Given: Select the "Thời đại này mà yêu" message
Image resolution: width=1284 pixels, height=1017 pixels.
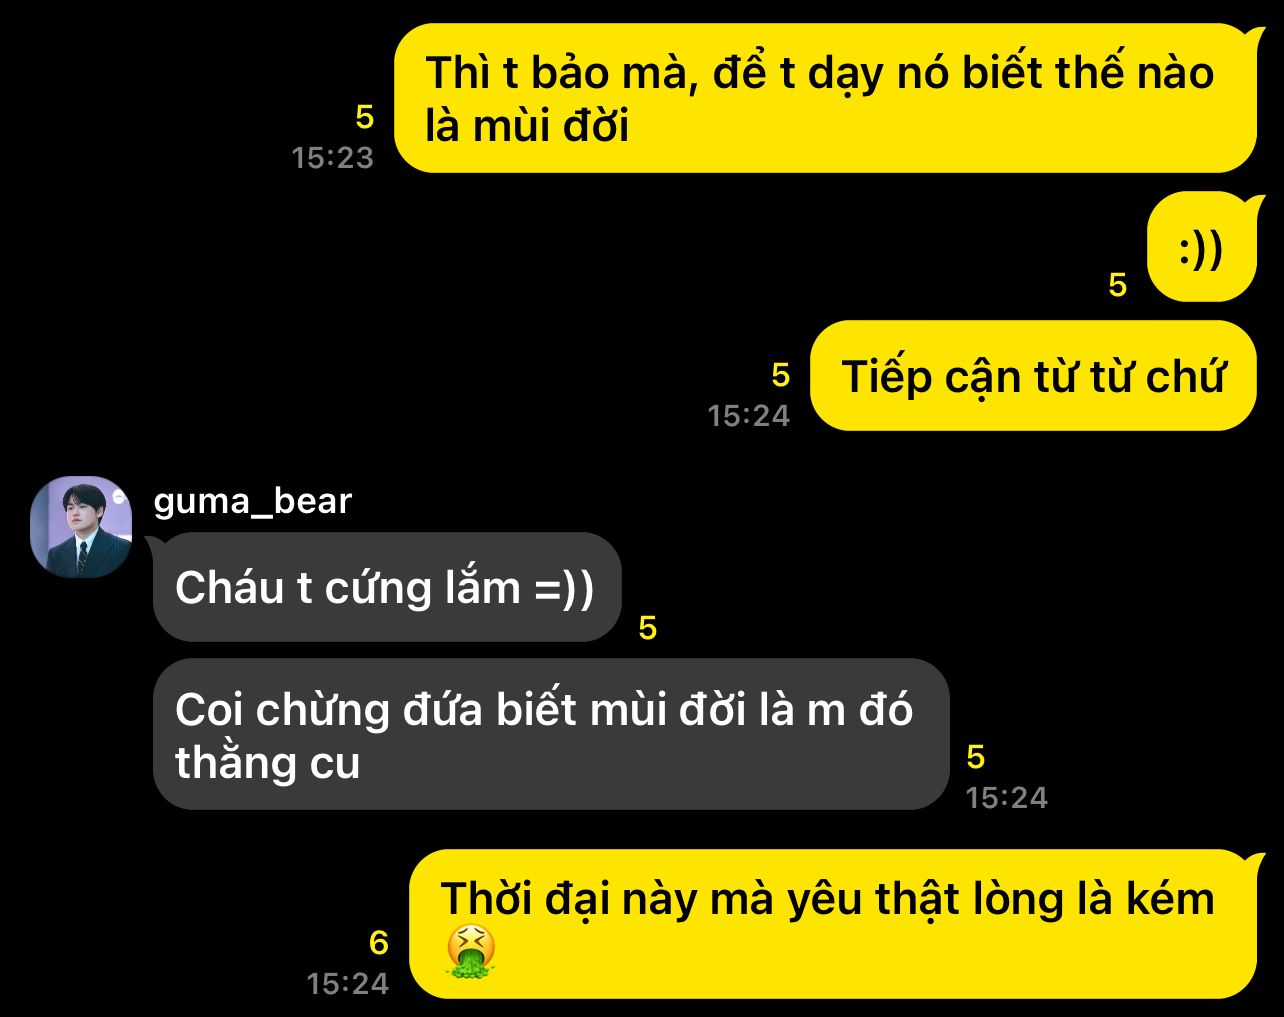Looking at the screenshot, I should tap(833, 924).
